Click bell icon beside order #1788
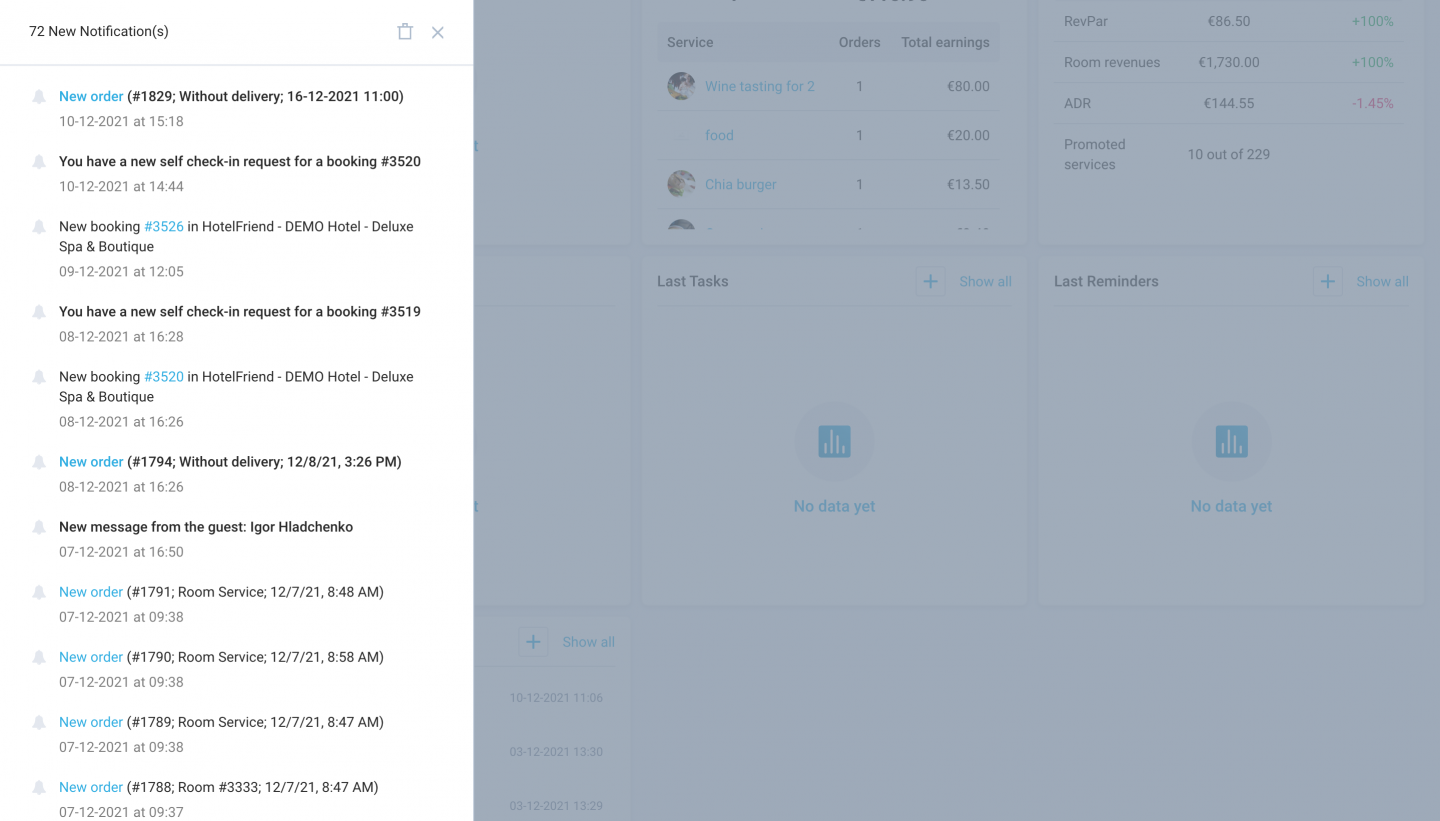This screenshot has height=821, width=1440. pos(39,787)
